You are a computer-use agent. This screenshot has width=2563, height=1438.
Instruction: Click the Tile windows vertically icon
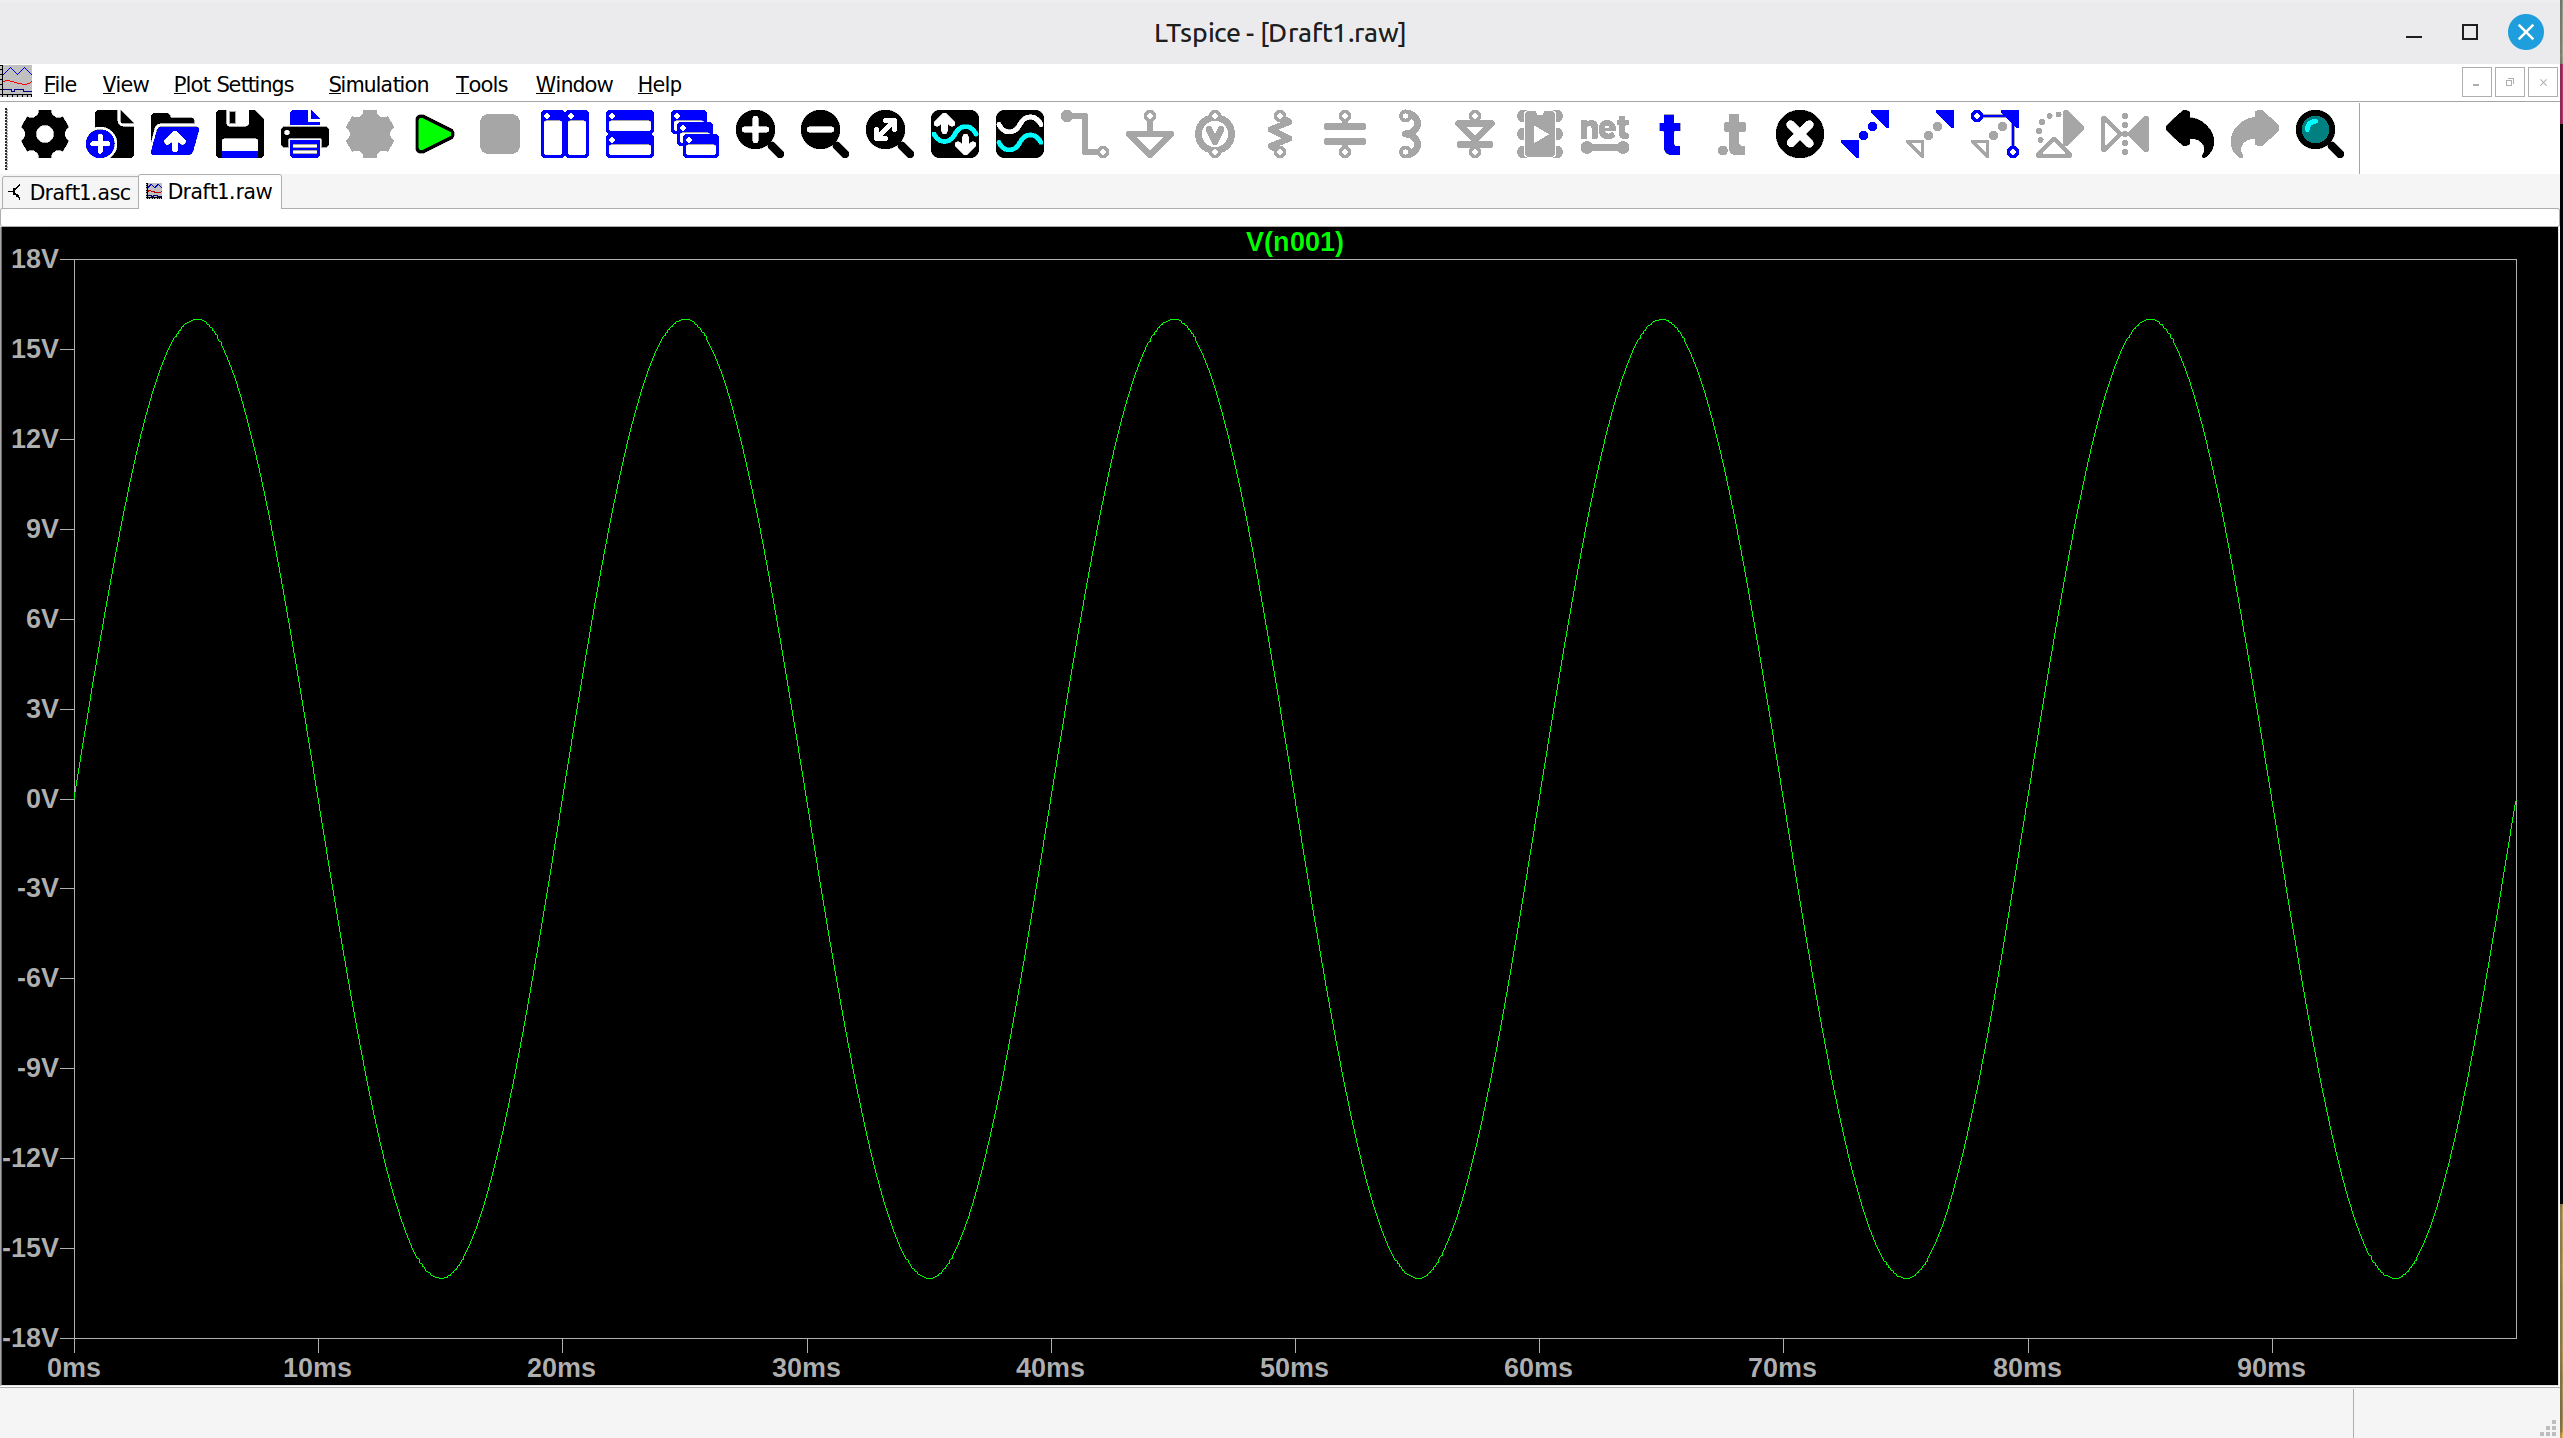click(x=564, y=135)
